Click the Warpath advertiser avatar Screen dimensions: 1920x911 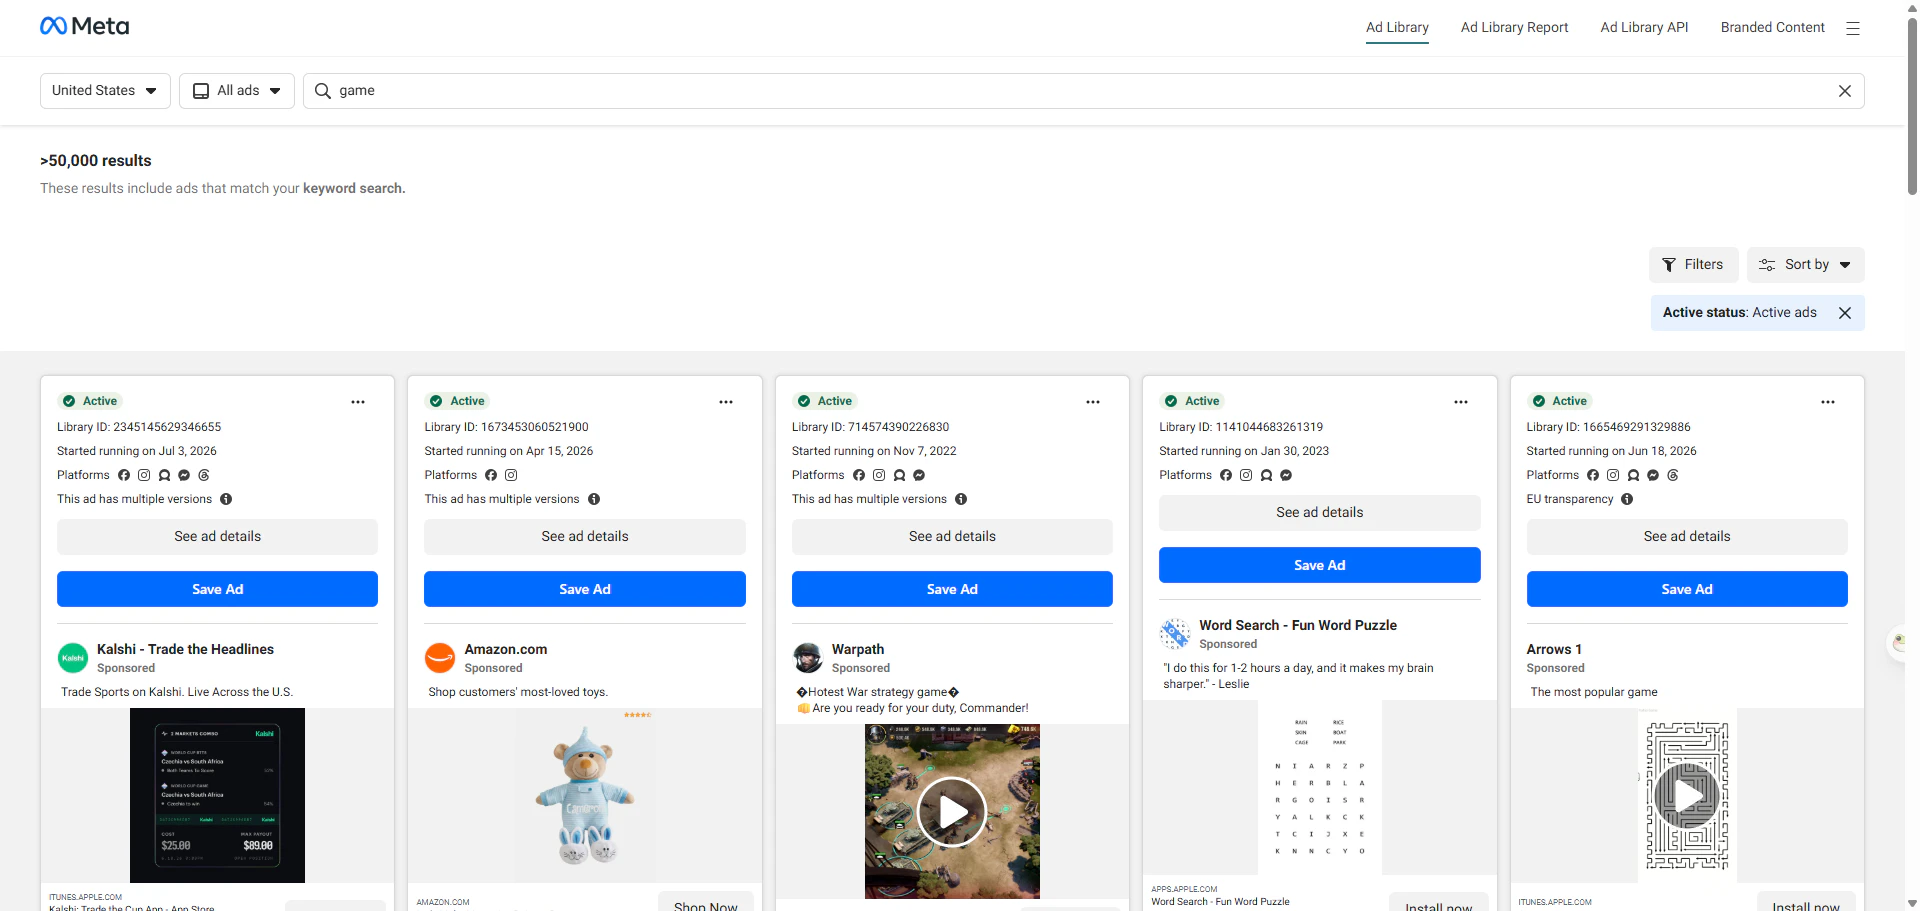pyautogui.click(x=808, y=658)
